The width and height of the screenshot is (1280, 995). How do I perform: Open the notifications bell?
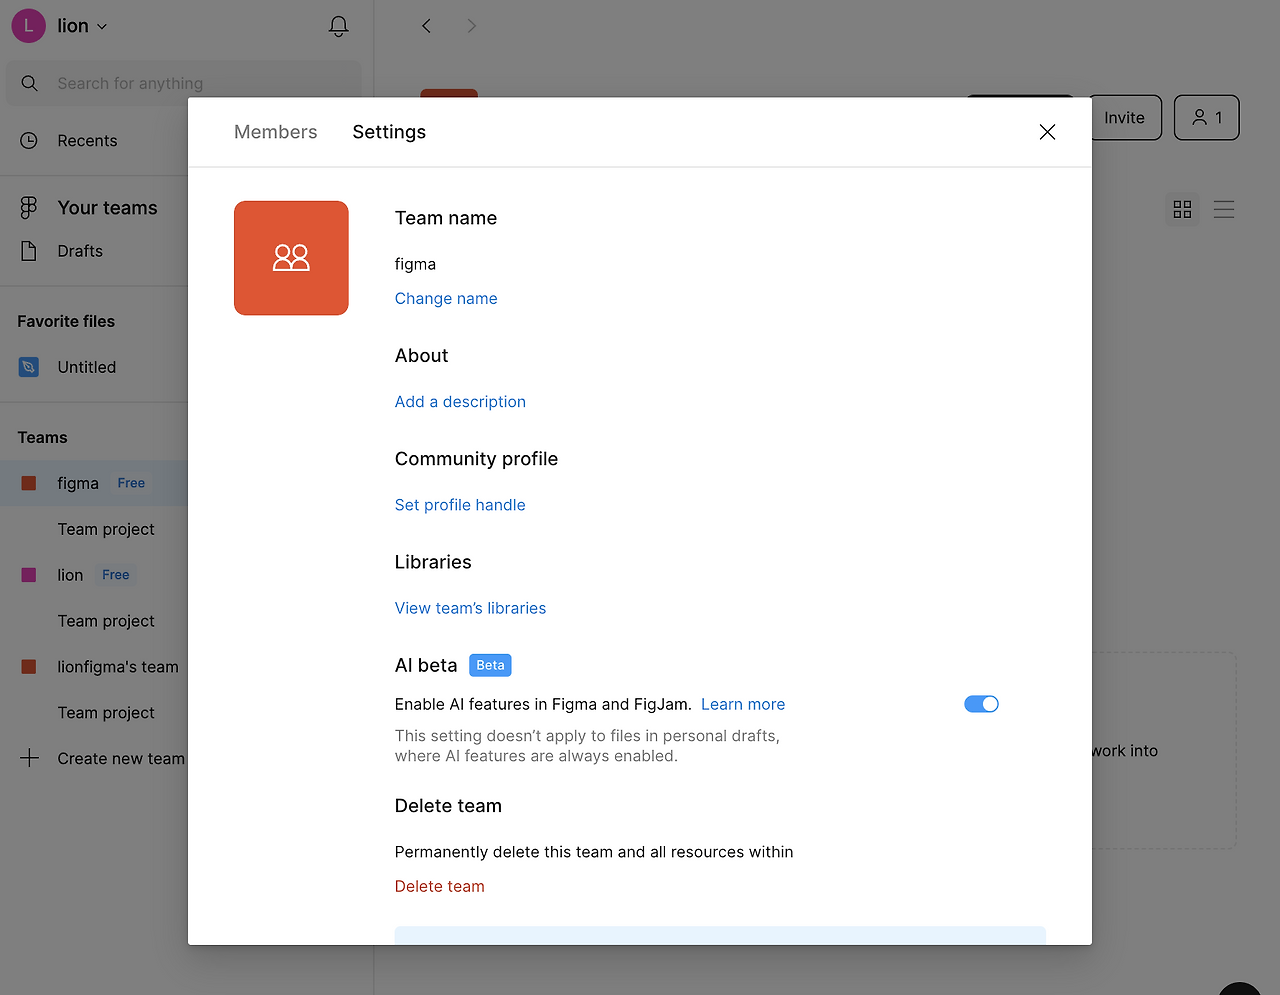(x=339, y=26)
